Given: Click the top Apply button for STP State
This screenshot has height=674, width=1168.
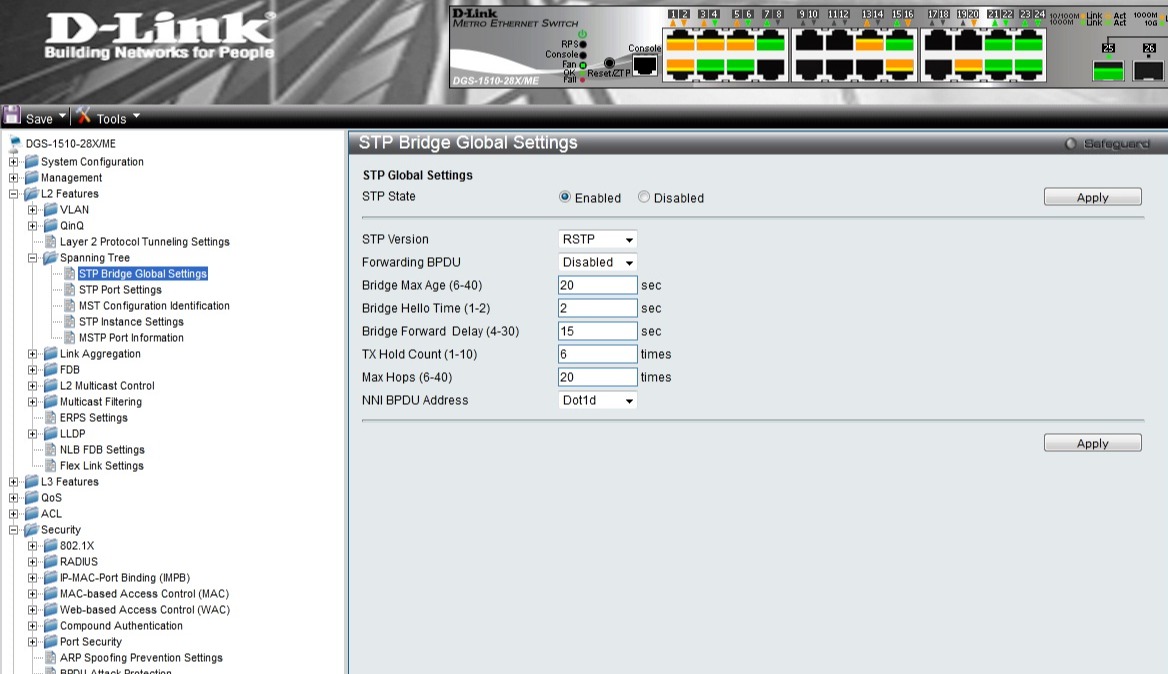Looking at the screenshot, I should [1092, 198].
